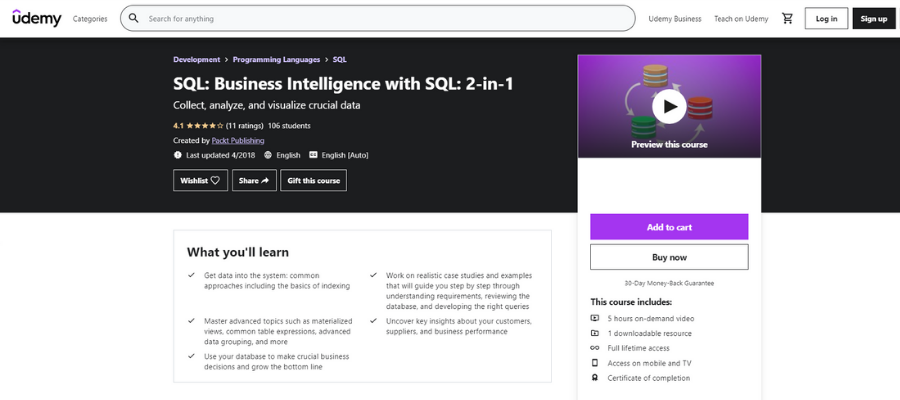Click the search magnifier icon
900x400 pixels.
[x=134, y=18]
